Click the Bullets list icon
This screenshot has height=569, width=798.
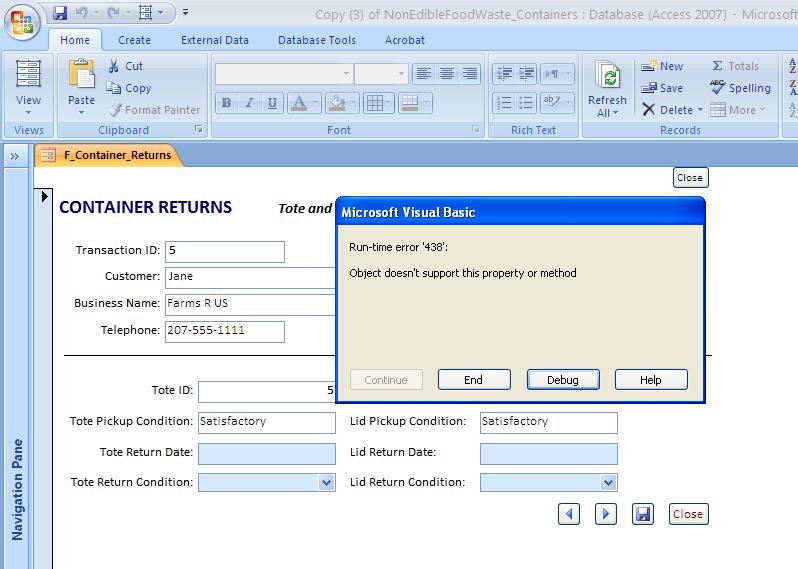point(526,103)
